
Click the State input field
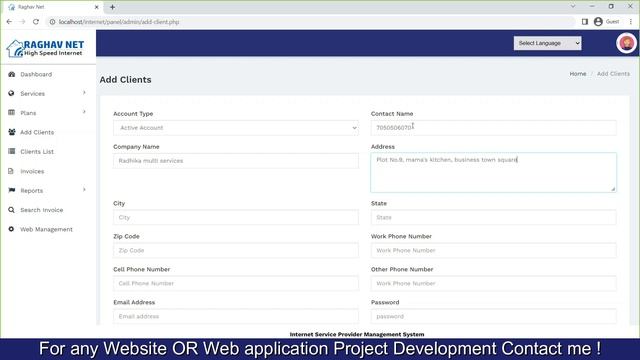[x=493, y=218]
